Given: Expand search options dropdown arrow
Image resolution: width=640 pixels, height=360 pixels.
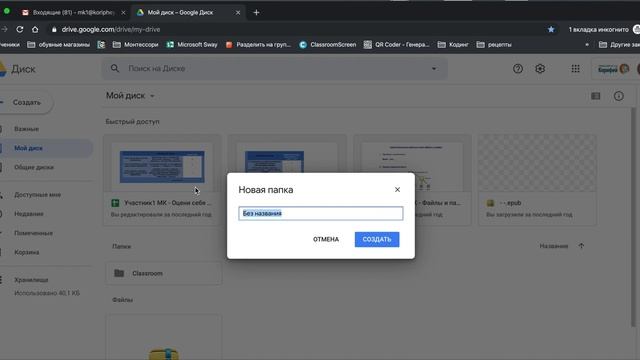Looking at the screenshot, I should coord(434,69).
